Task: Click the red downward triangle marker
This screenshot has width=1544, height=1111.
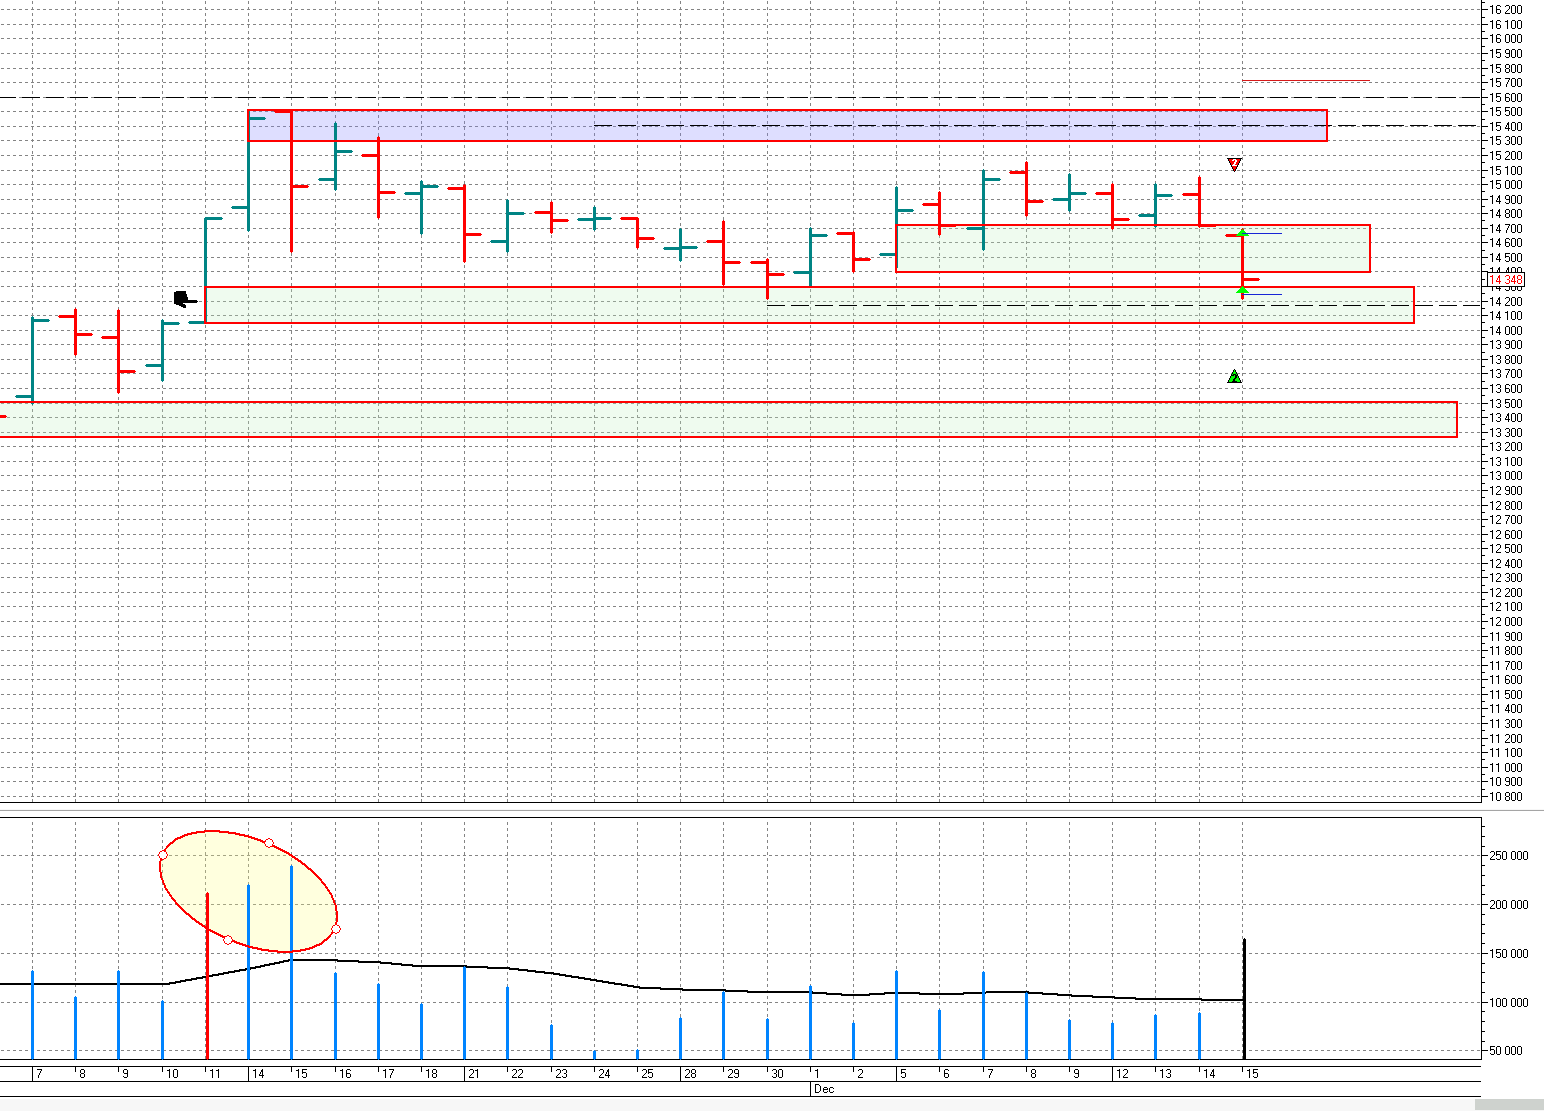Action: (1234, 164)
